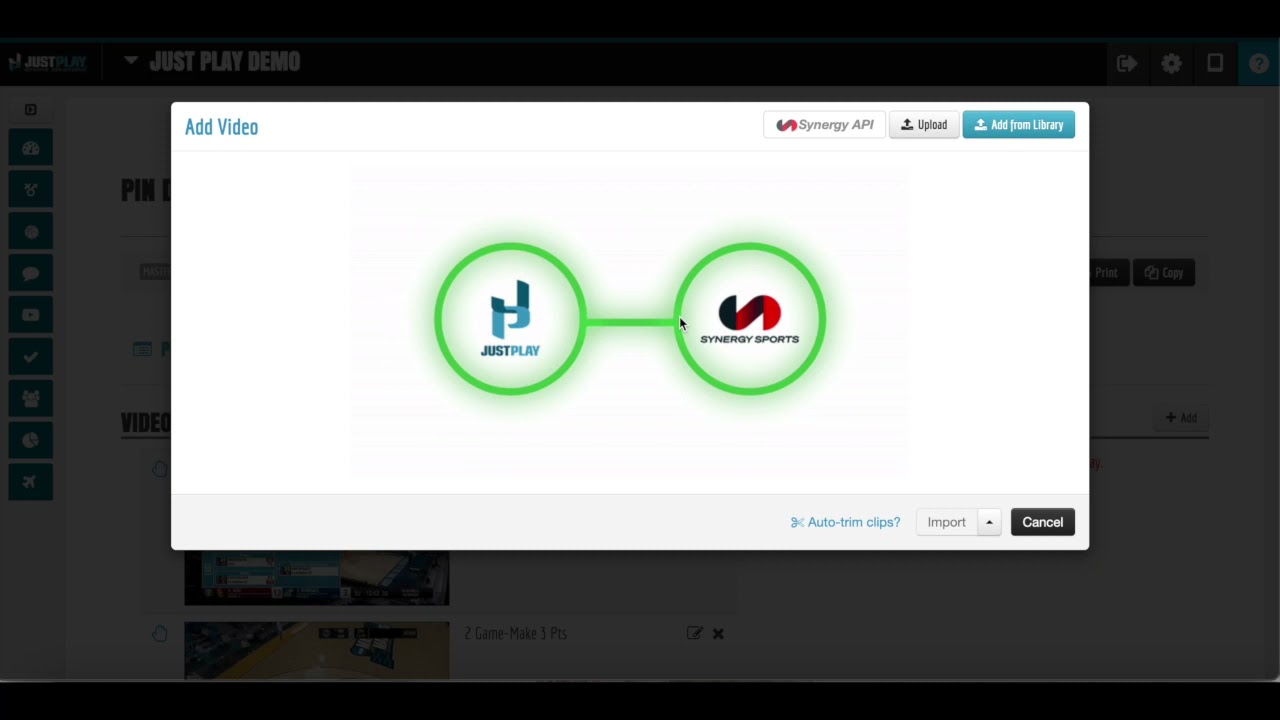Click the Copy button behind dialog

click(x=1164, y=272)
